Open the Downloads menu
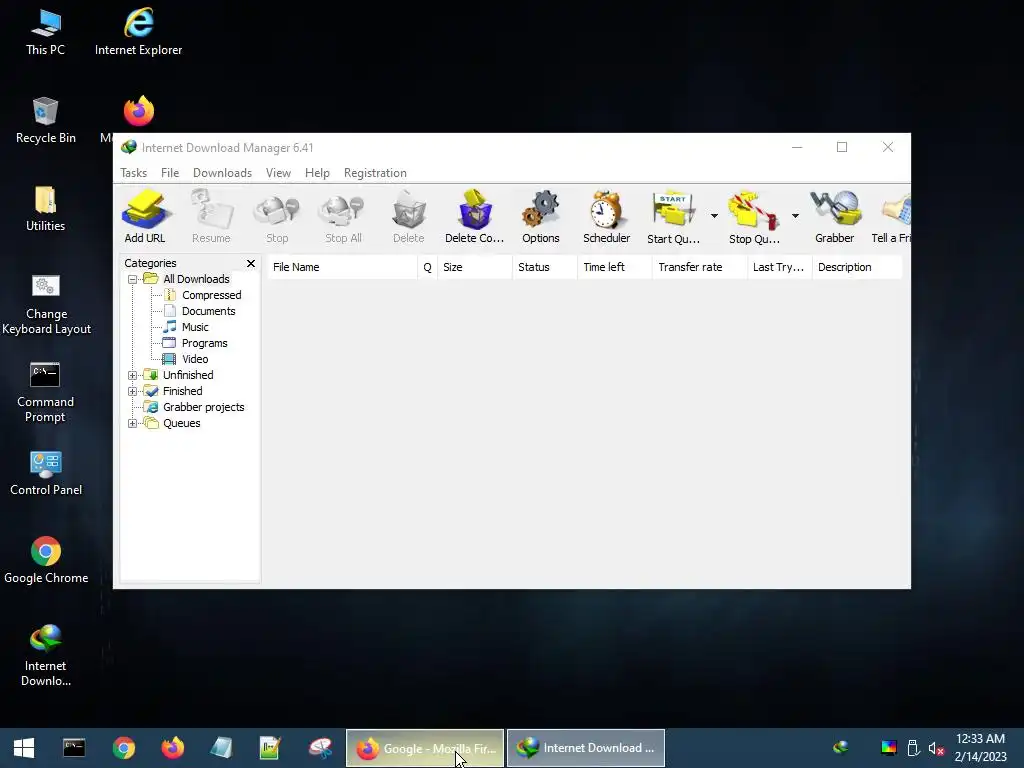The height and width of the screenshot is (768, 1024). 222,173
